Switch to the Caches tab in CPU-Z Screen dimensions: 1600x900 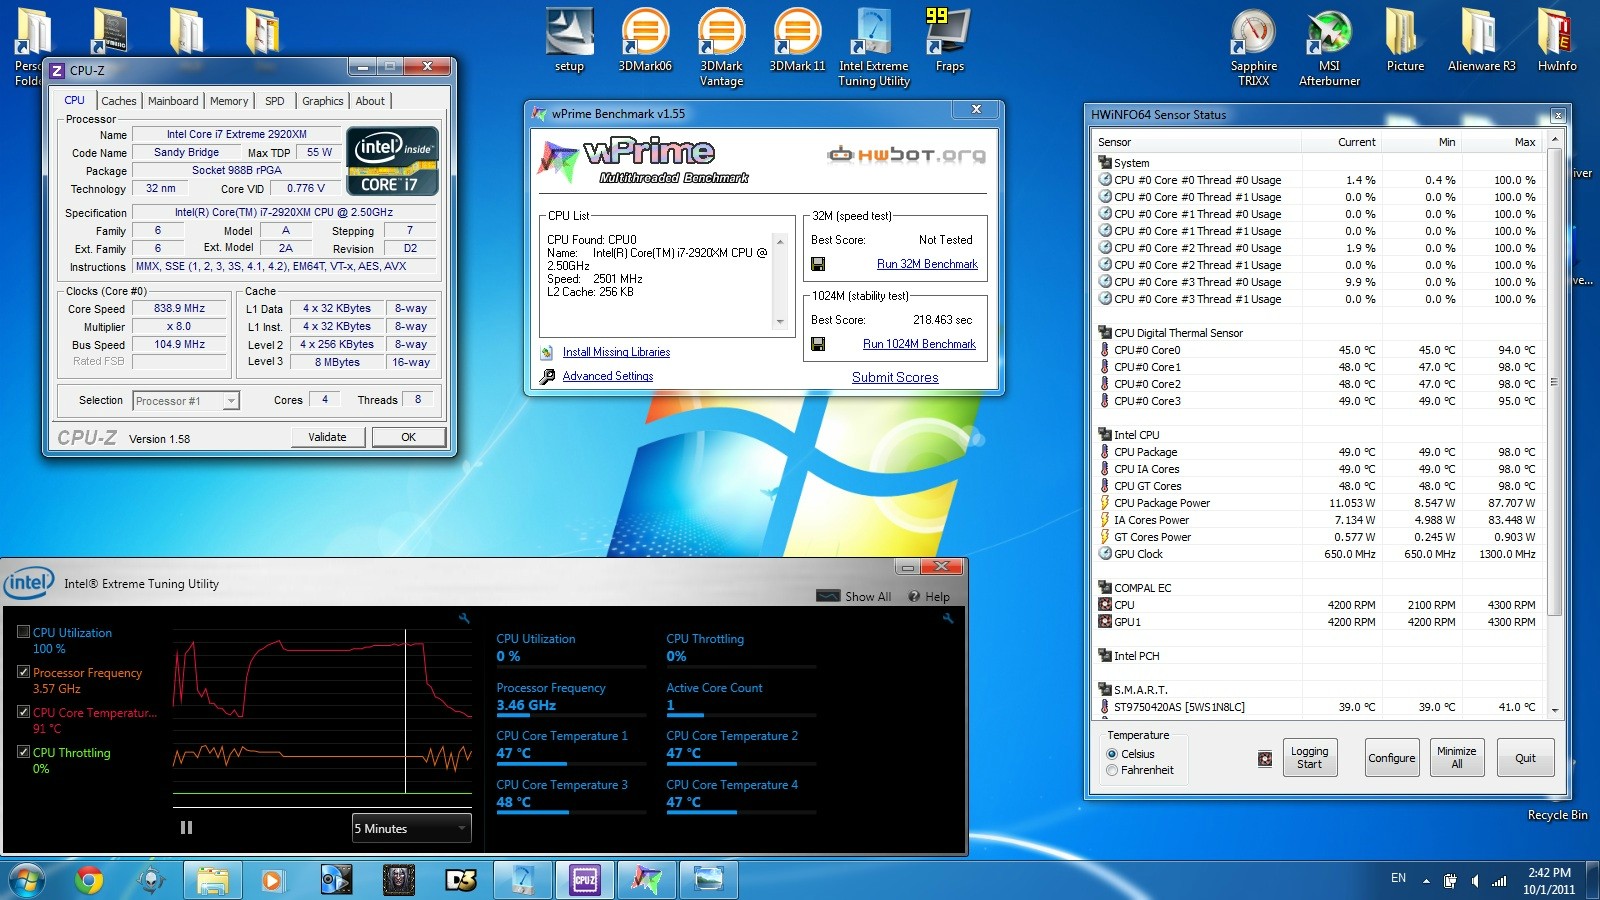118,101
